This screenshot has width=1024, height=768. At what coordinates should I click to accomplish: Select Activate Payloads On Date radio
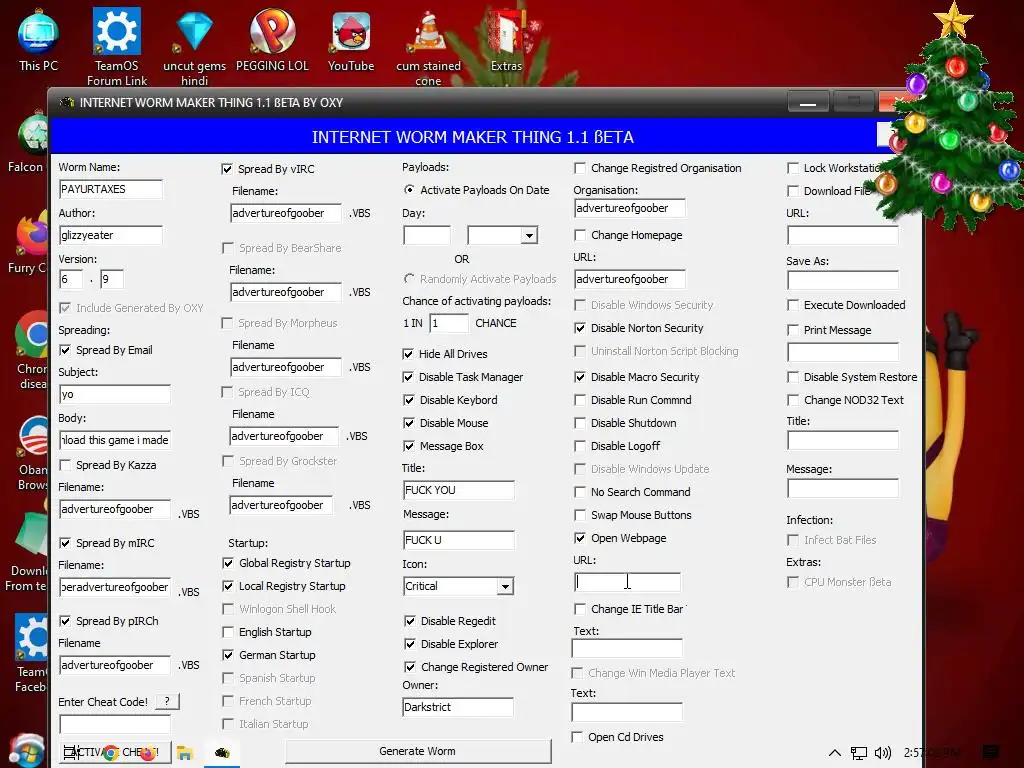point(409,190)
